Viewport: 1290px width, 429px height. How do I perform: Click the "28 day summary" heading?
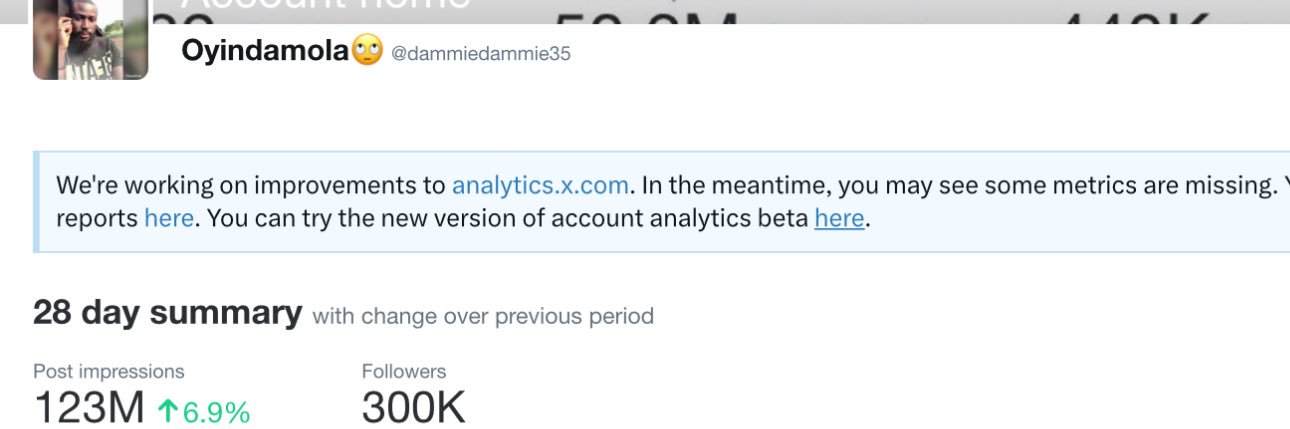(167, 313)
